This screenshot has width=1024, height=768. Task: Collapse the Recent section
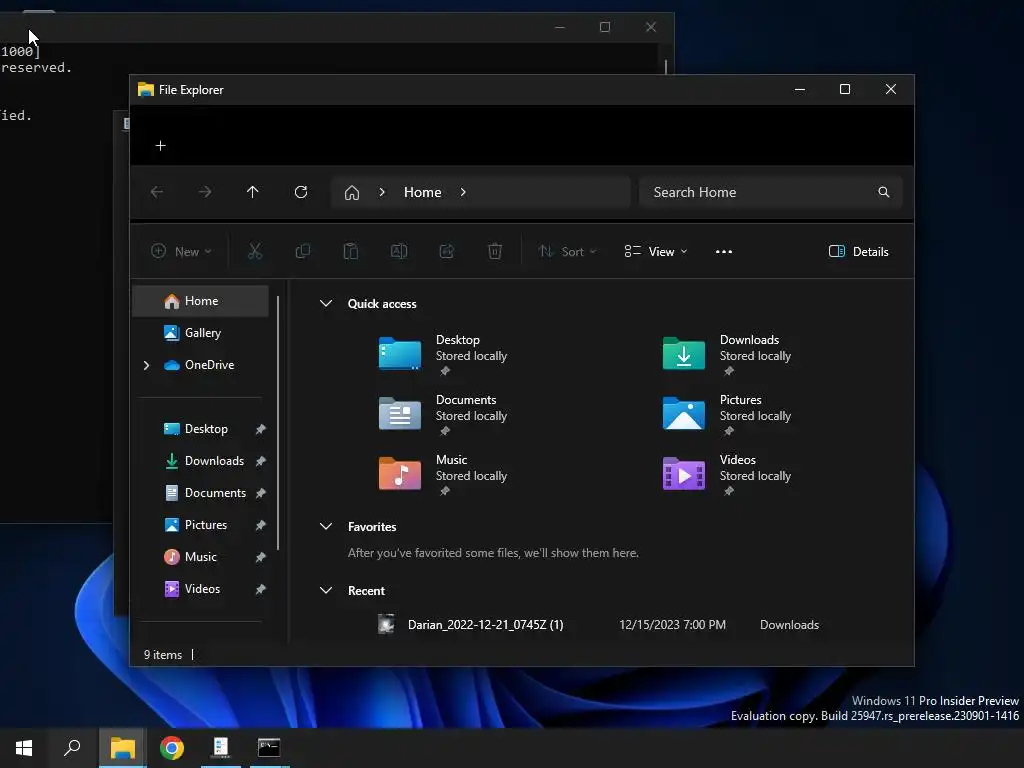point(326,590)
